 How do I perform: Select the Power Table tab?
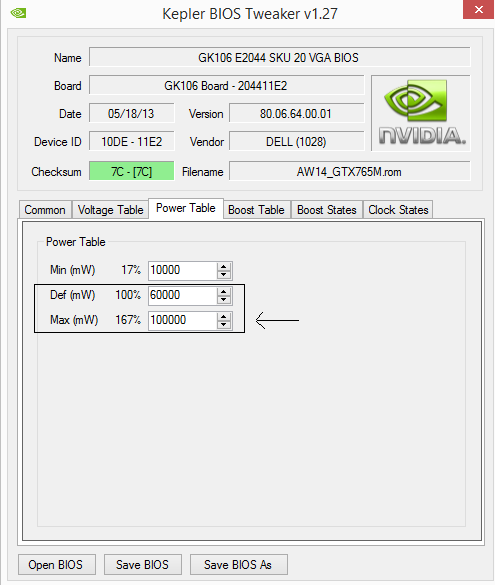click(186, 208)
